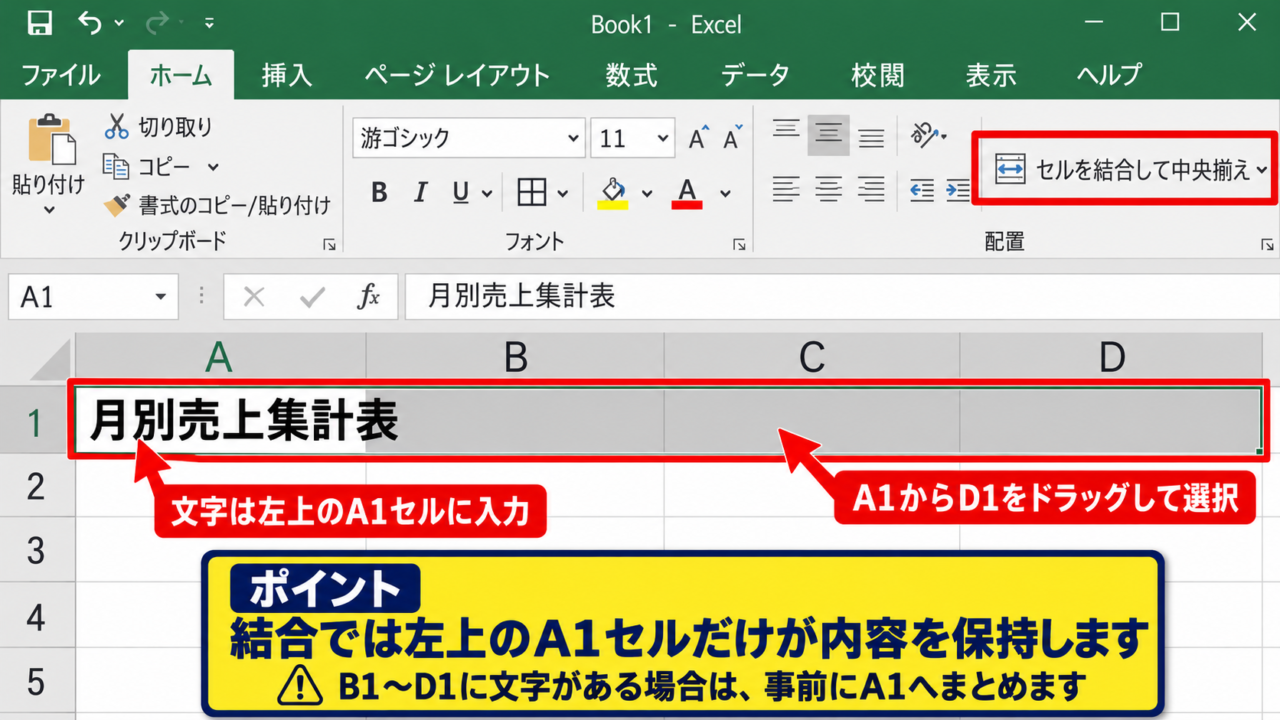Select column C header
Viewport: 1280px width, 720px height.
812,357
